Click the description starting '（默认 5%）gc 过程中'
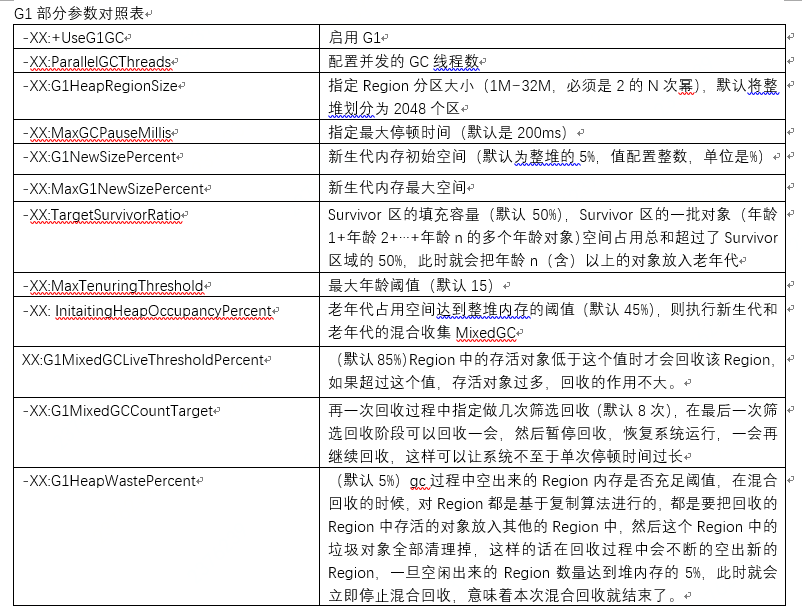Image resolution: width=802 pixels, height=608 pixels. click(x=553, y=538)
